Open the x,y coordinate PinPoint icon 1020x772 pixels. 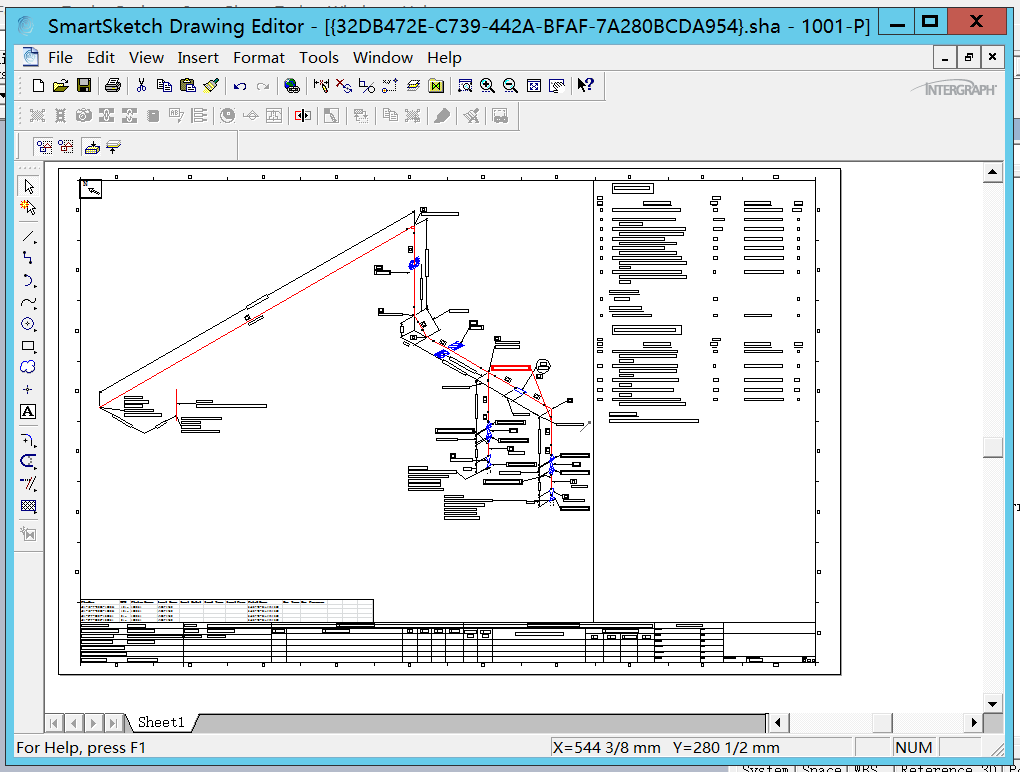[390, 85]
